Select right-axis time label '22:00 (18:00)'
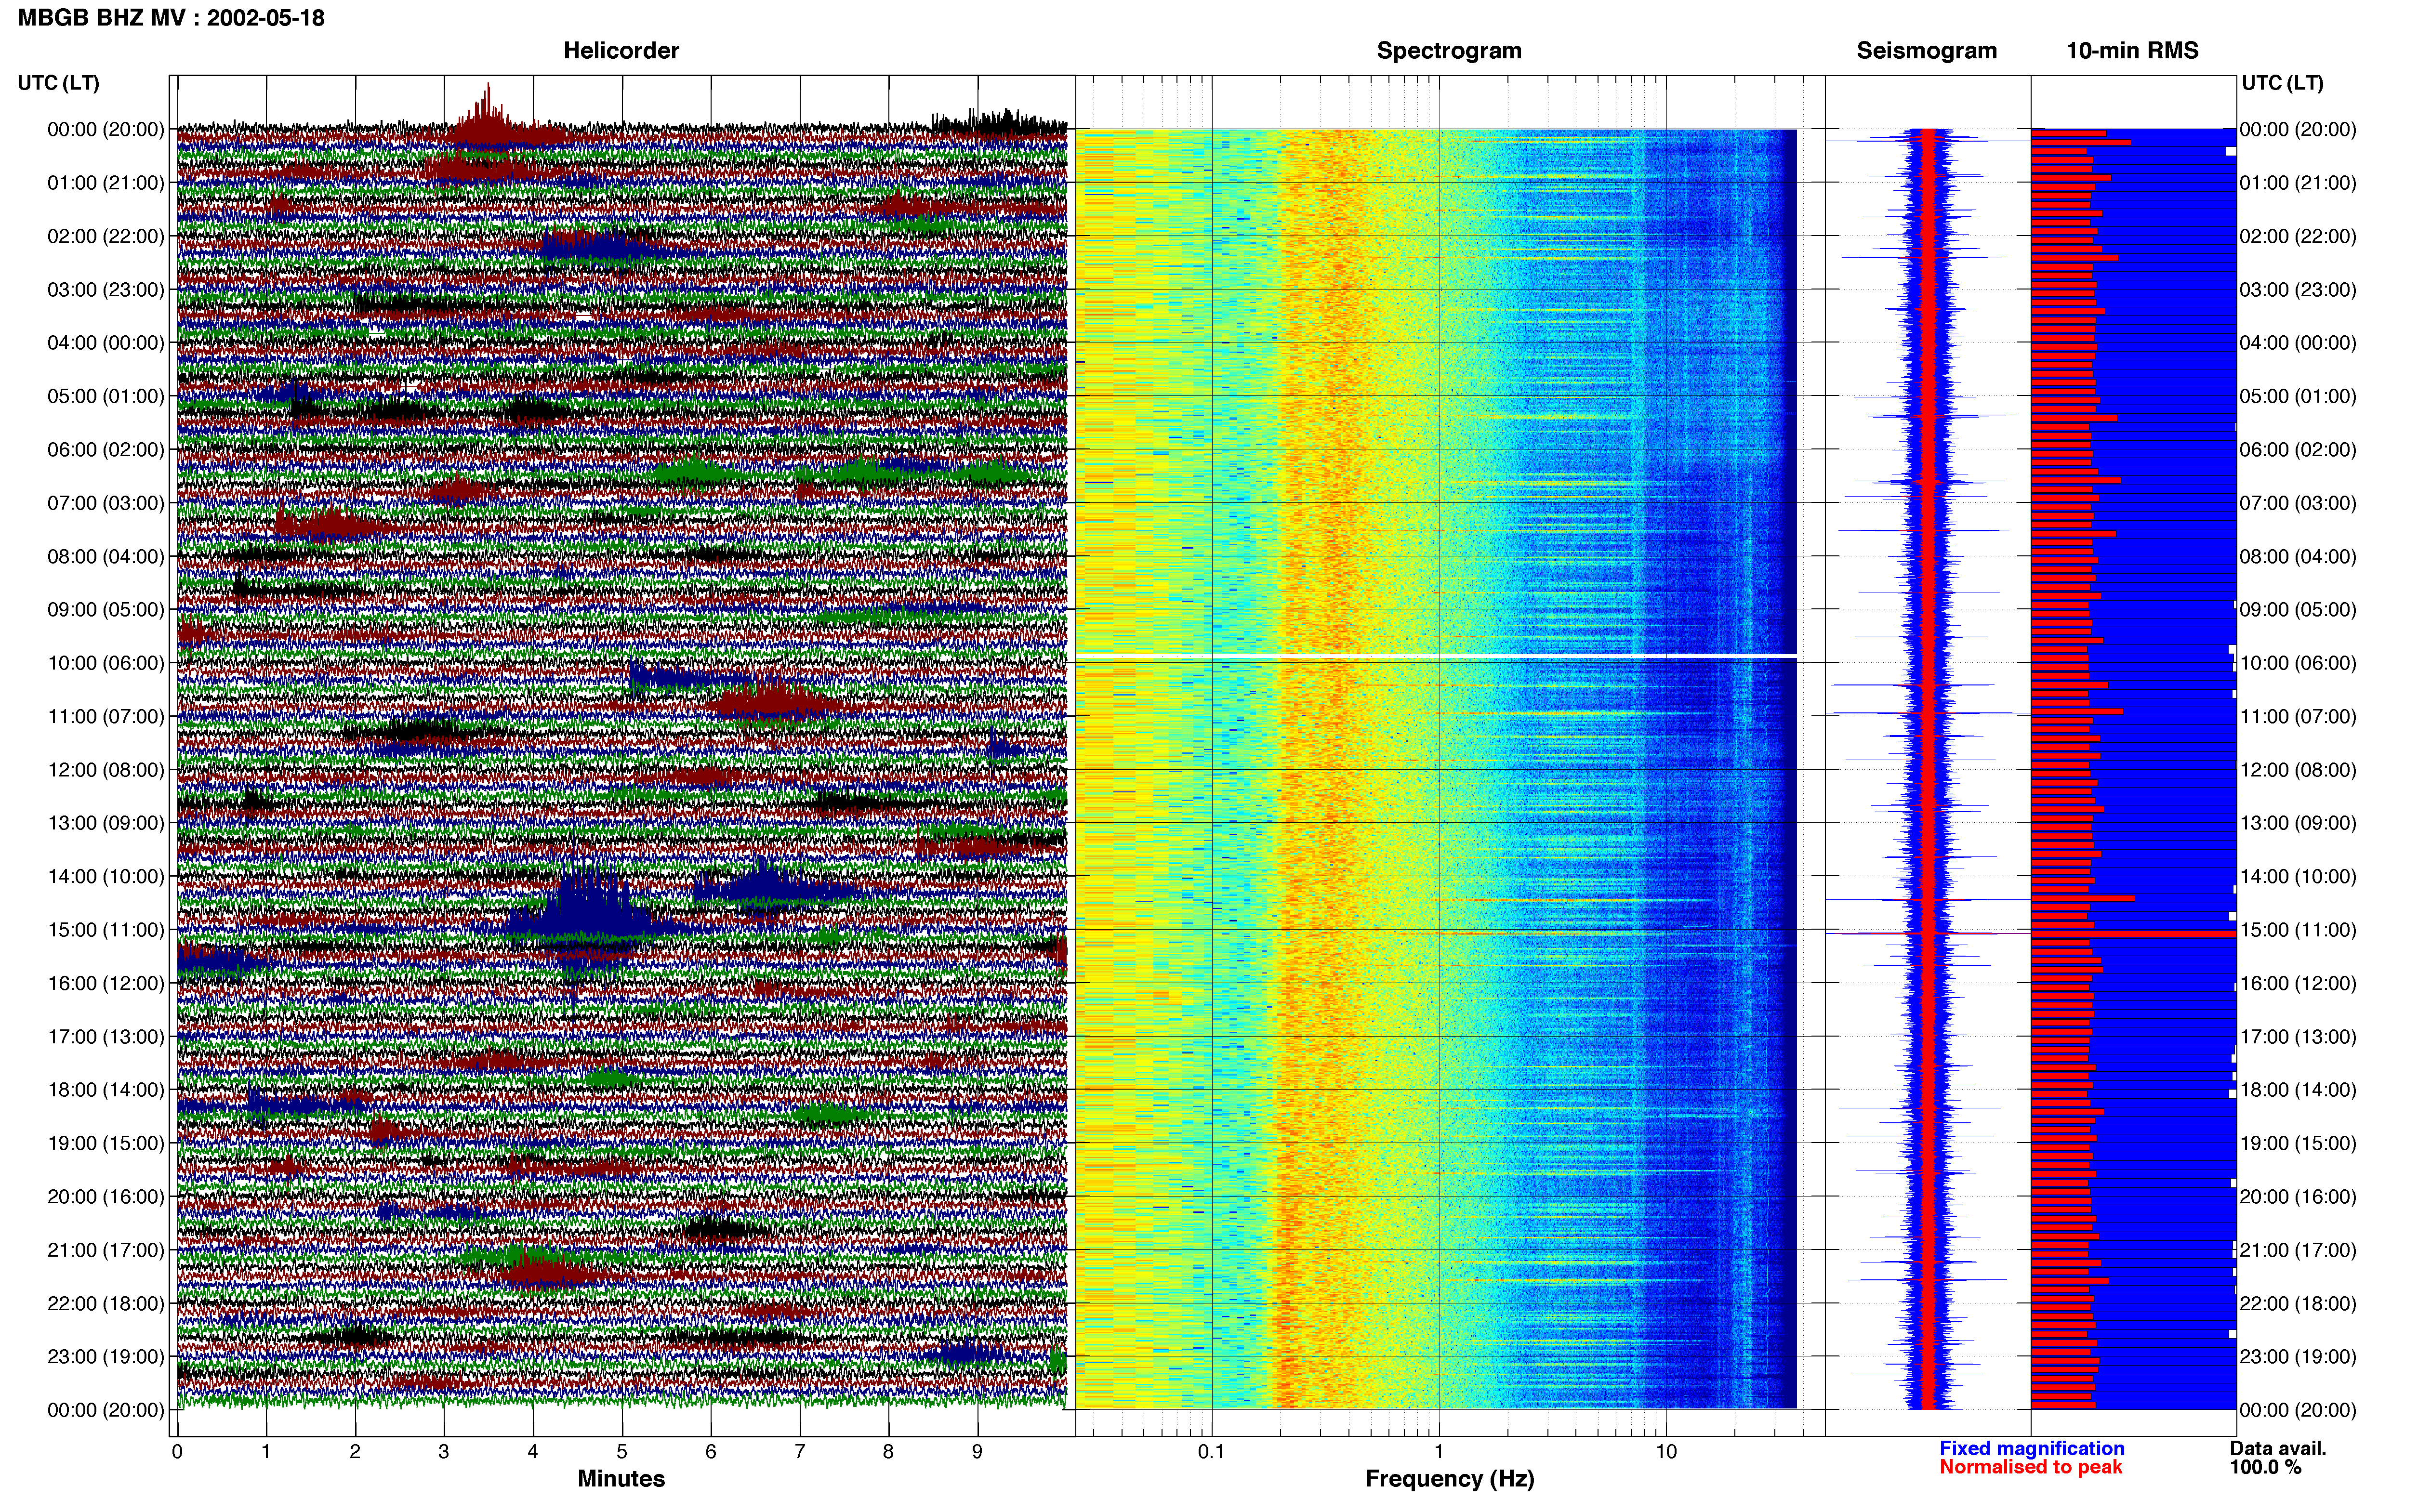The image size is (2418, 1512). pos(2298,1304)
